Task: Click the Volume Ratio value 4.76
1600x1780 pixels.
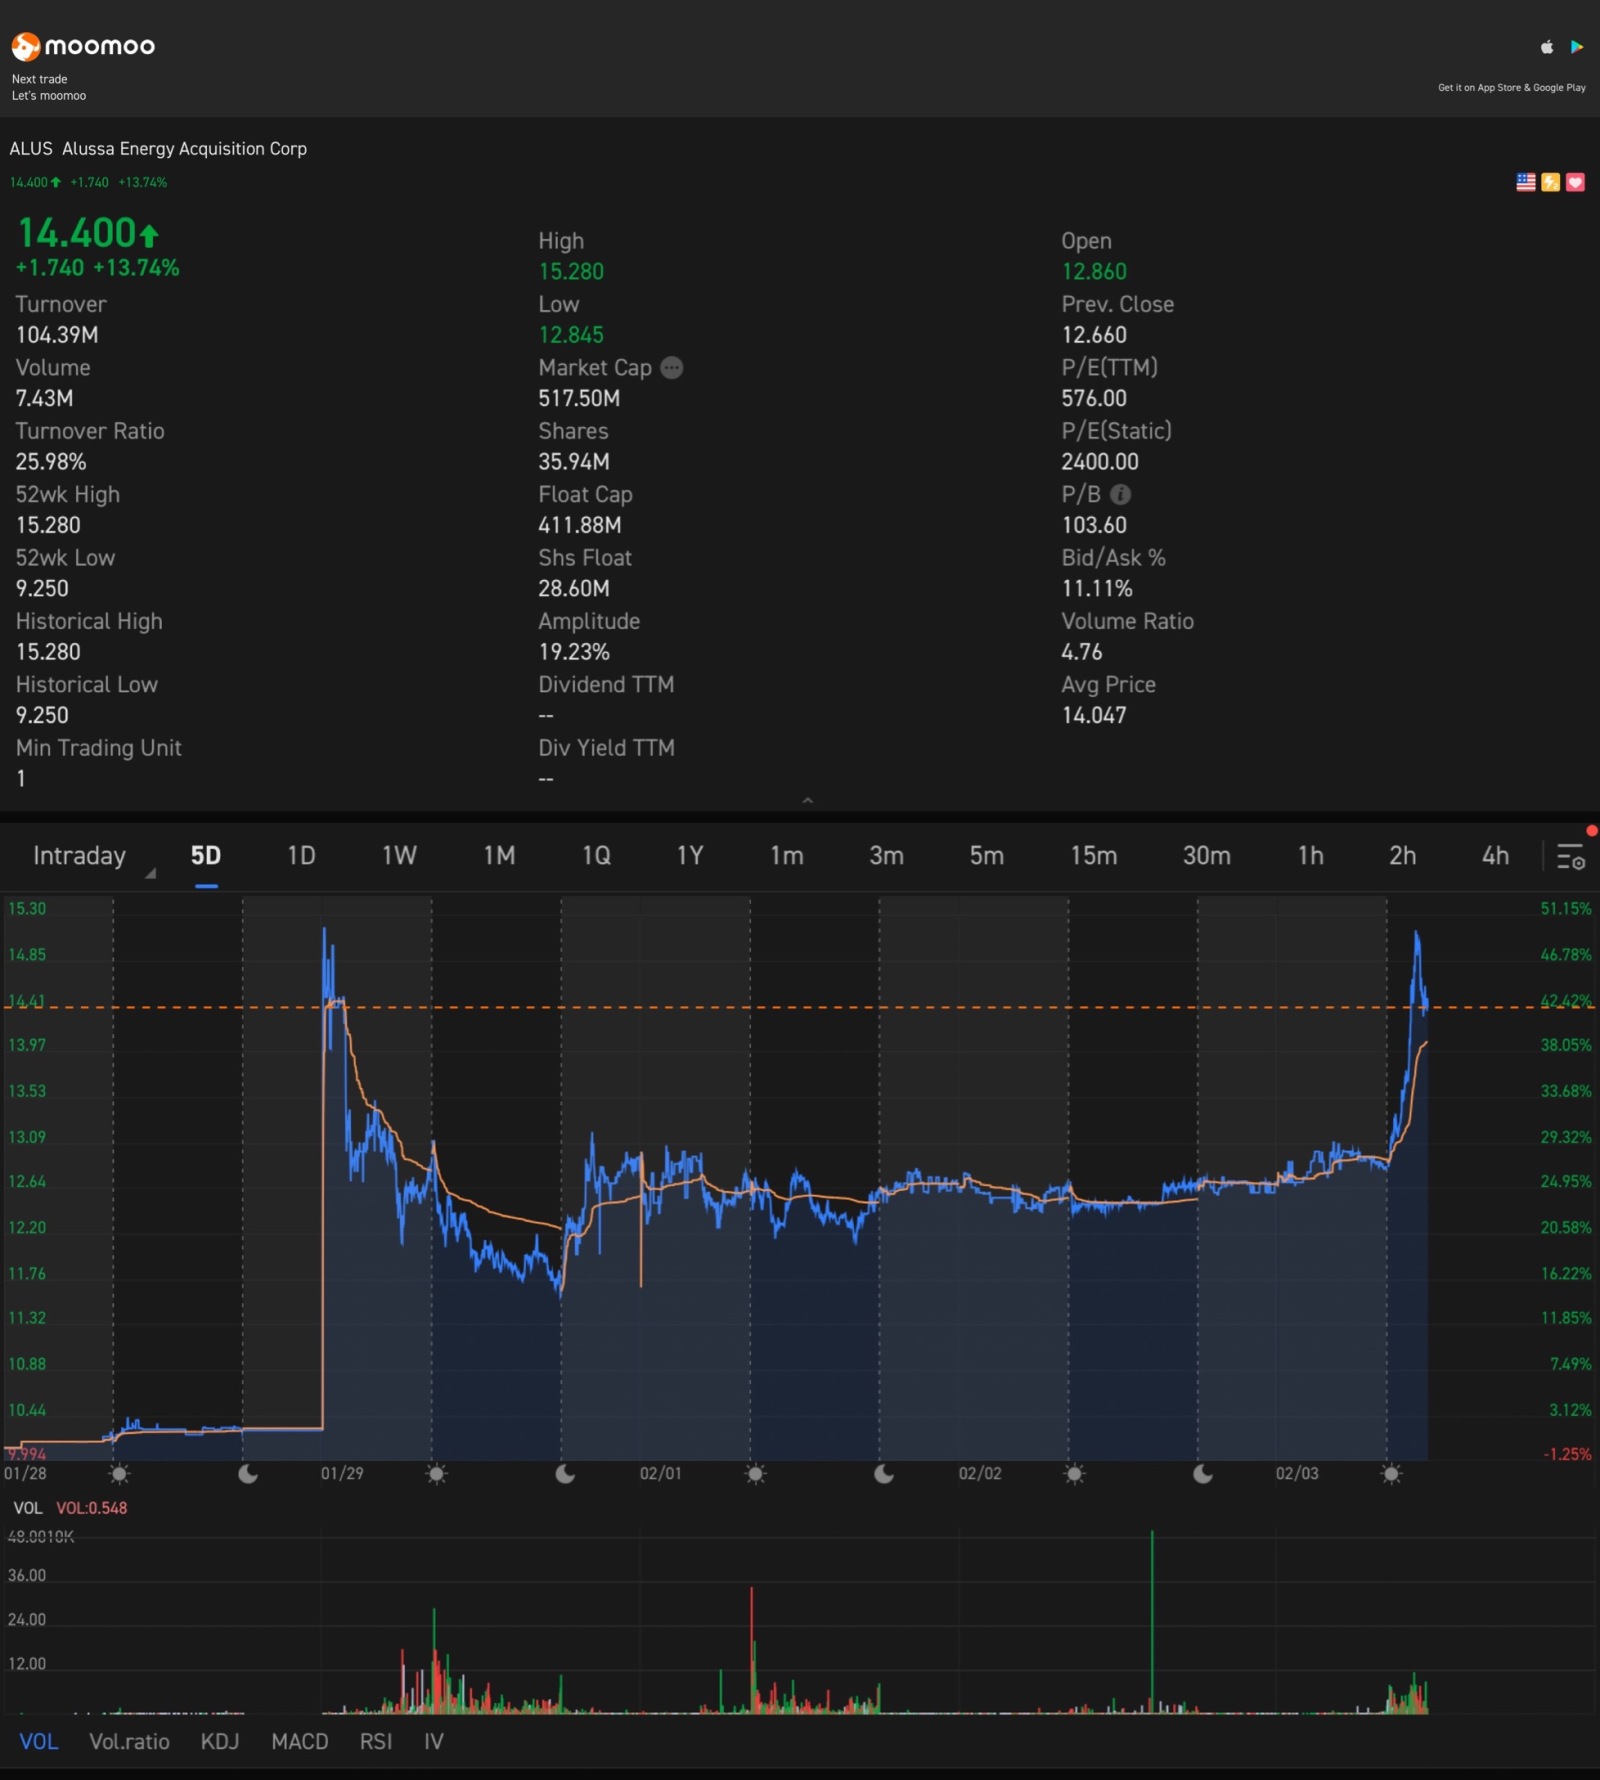Action: [1082, 652]
